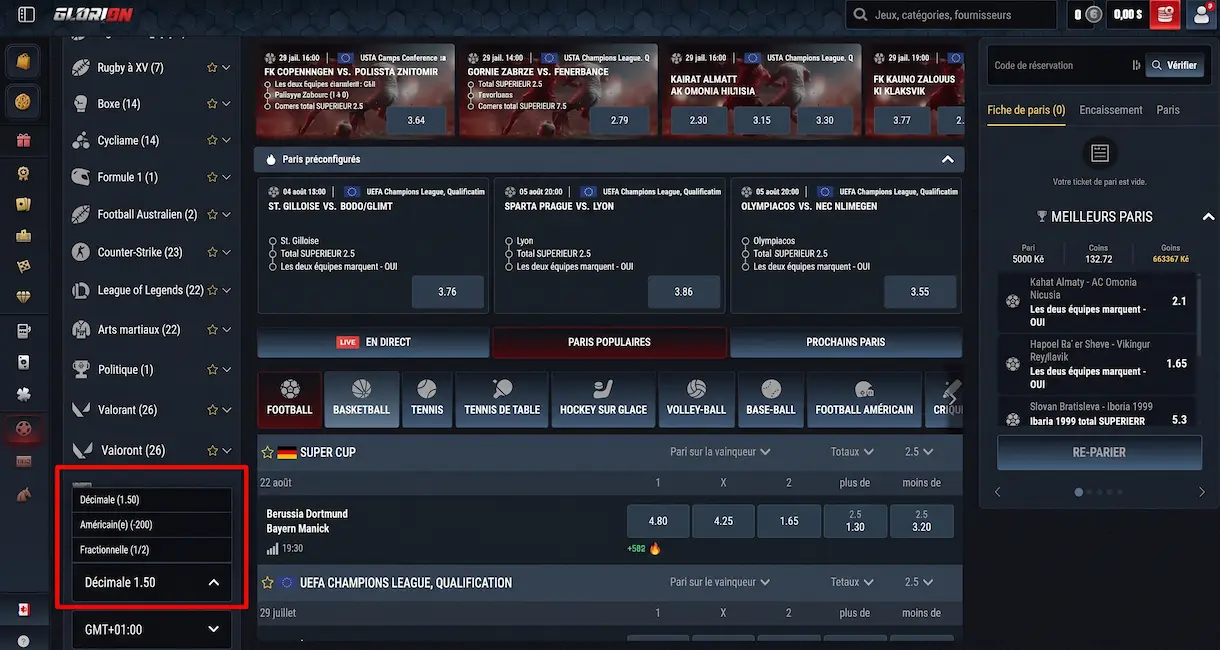1220x650 pixels.
Task: Open the horse racing icon in sidebar
Action: pyautogui.click(x=23, y=493)
